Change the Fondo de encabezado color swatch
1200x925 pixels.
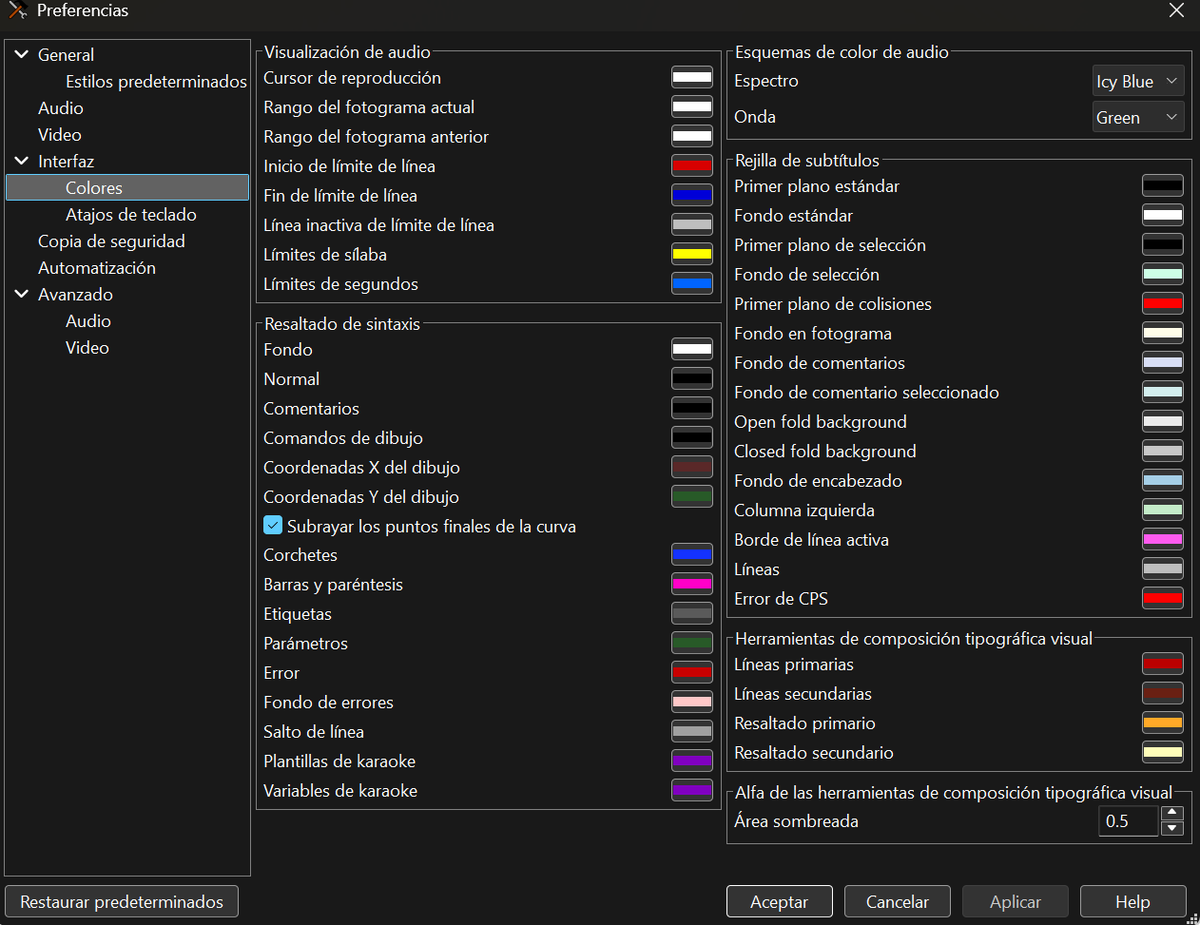(1163, 481)
